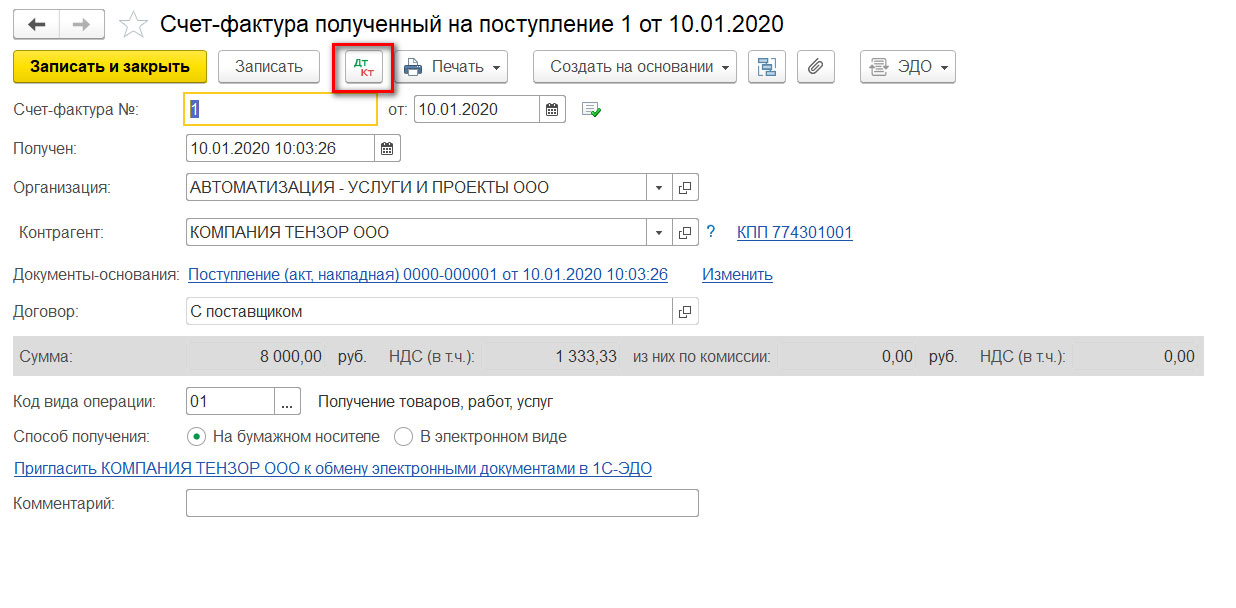Image resolution: width=1236 pixels, height=608 pixels.
Task: Expand Создать на основании dropdown
Action: 635,67
